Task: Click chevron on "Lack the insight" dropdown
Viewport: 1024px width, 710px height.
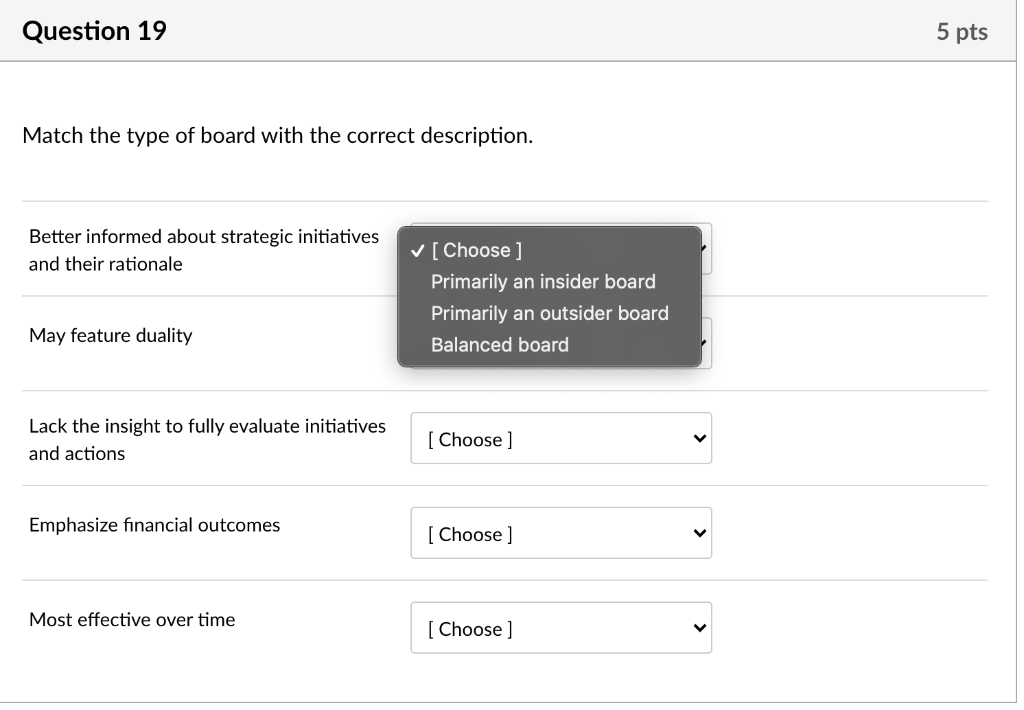Action: tap(697, 437)
